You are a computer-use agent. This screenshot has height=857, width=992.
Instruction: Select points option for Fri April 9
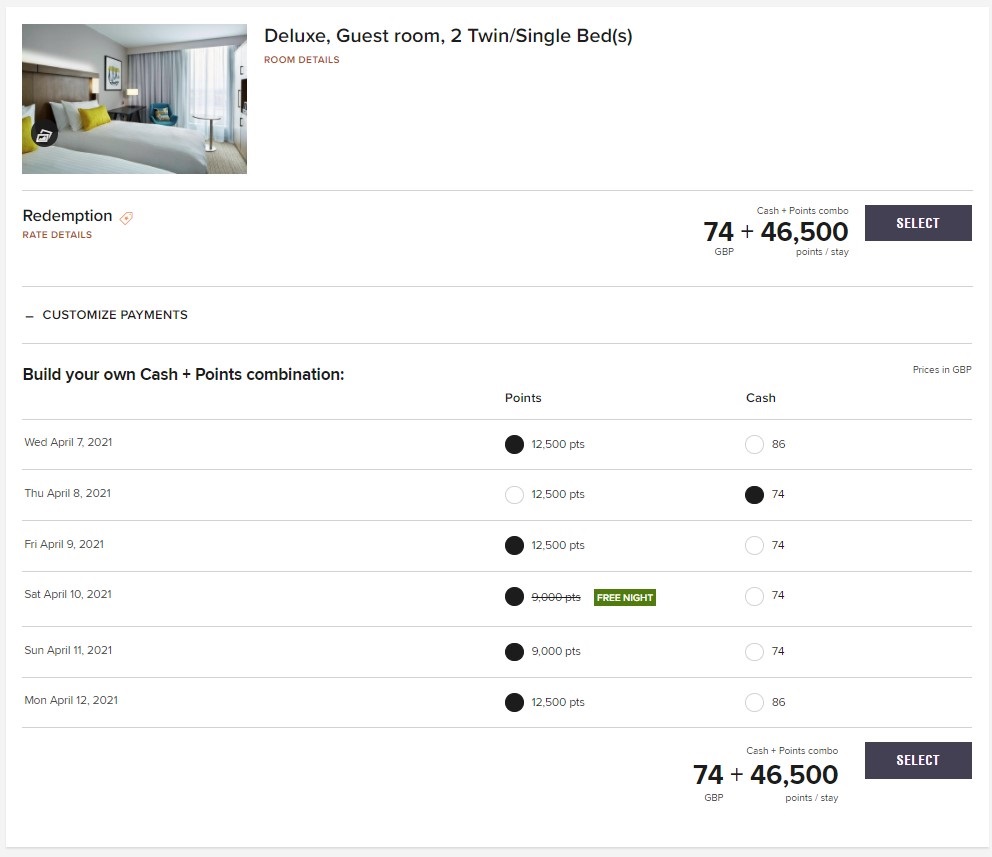click(514, 545)
